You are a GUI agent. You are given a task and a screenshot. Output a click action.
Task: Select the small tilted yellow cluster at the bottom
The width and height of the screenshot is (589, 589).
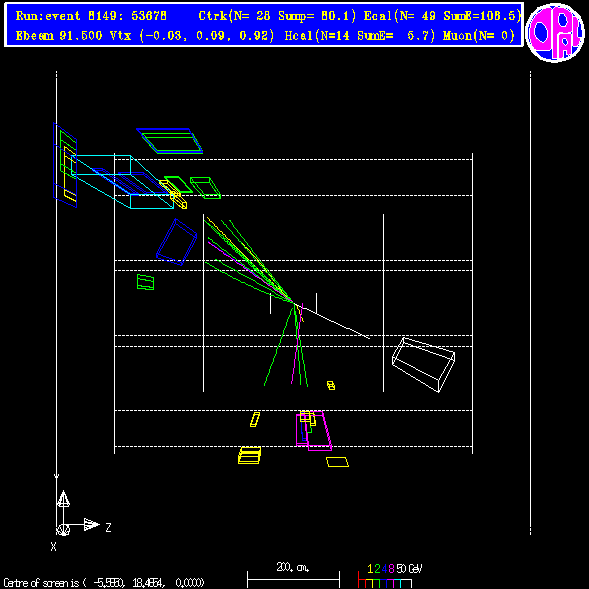tap(255, 420)
